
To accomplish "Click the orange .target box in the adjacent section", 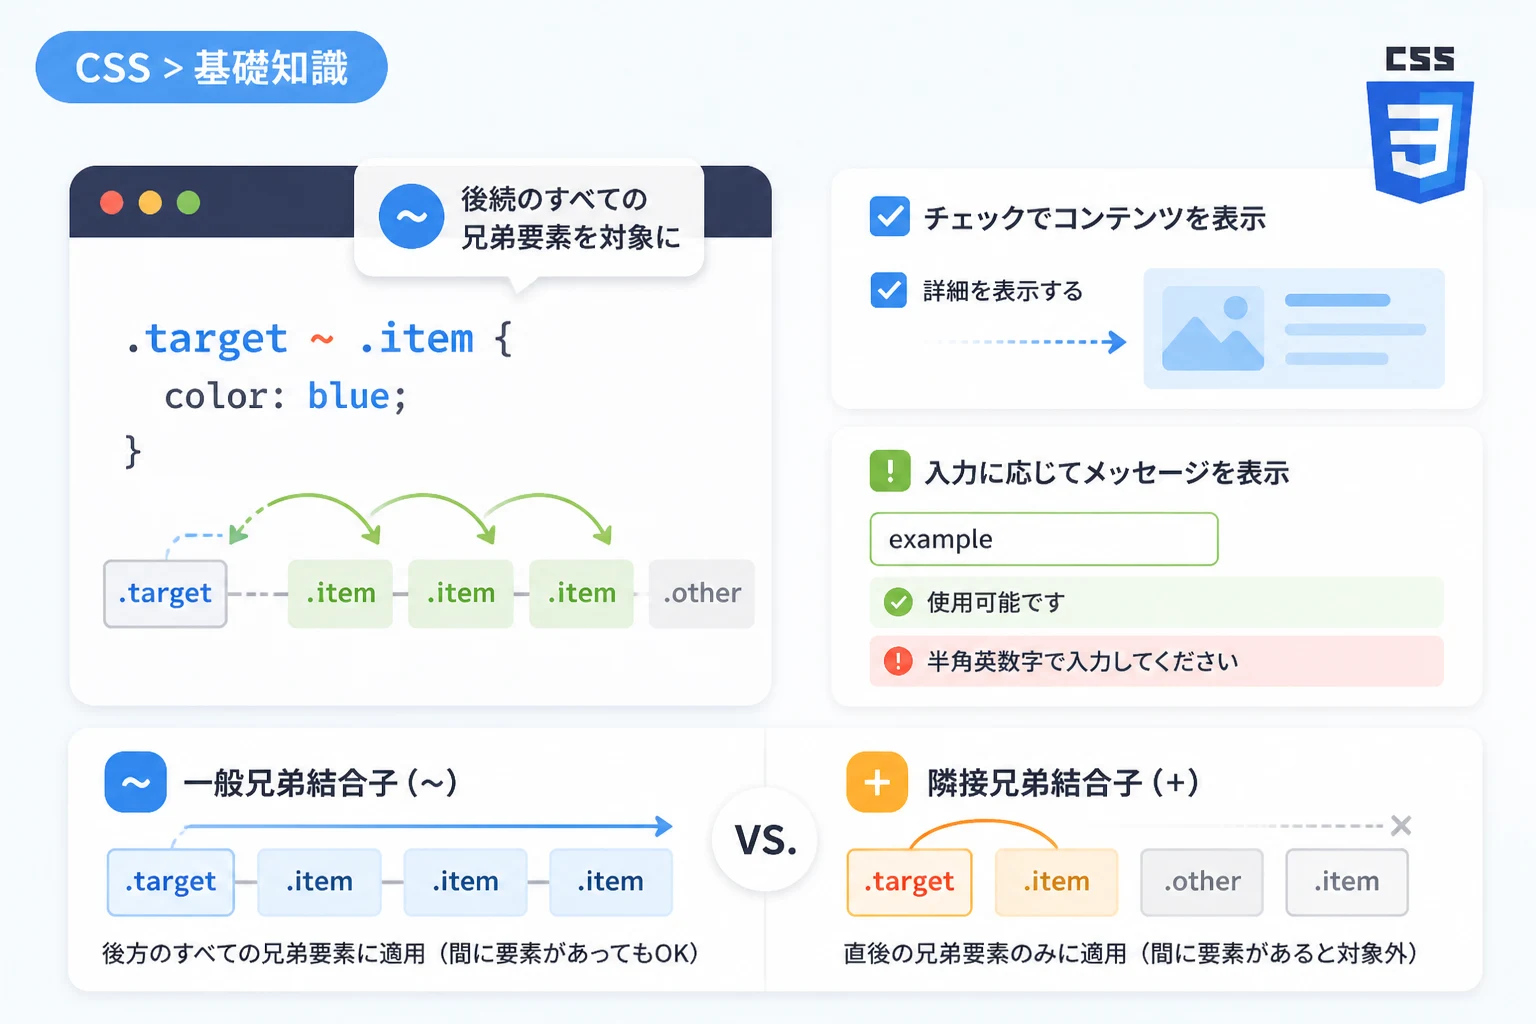I will [909, 882].
